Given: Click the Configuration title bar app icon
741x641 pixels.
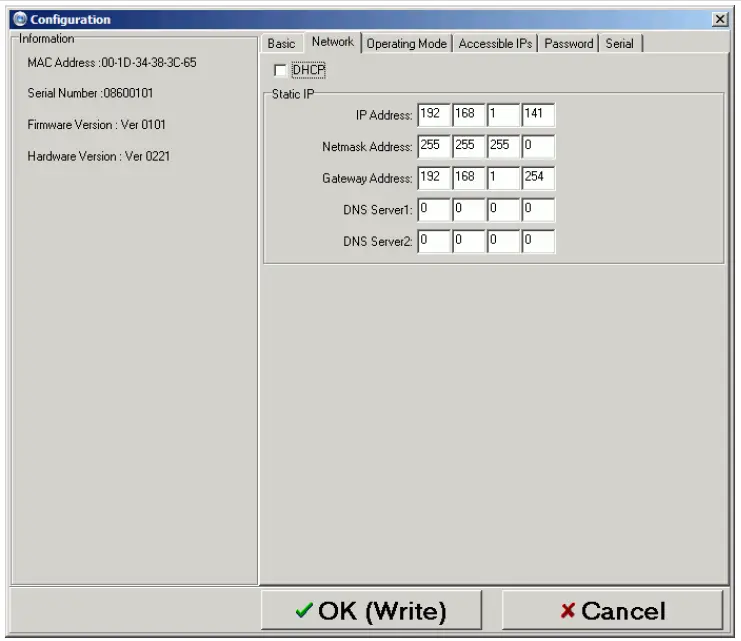Looking at the screenshot, I should (x=20, y=19).
